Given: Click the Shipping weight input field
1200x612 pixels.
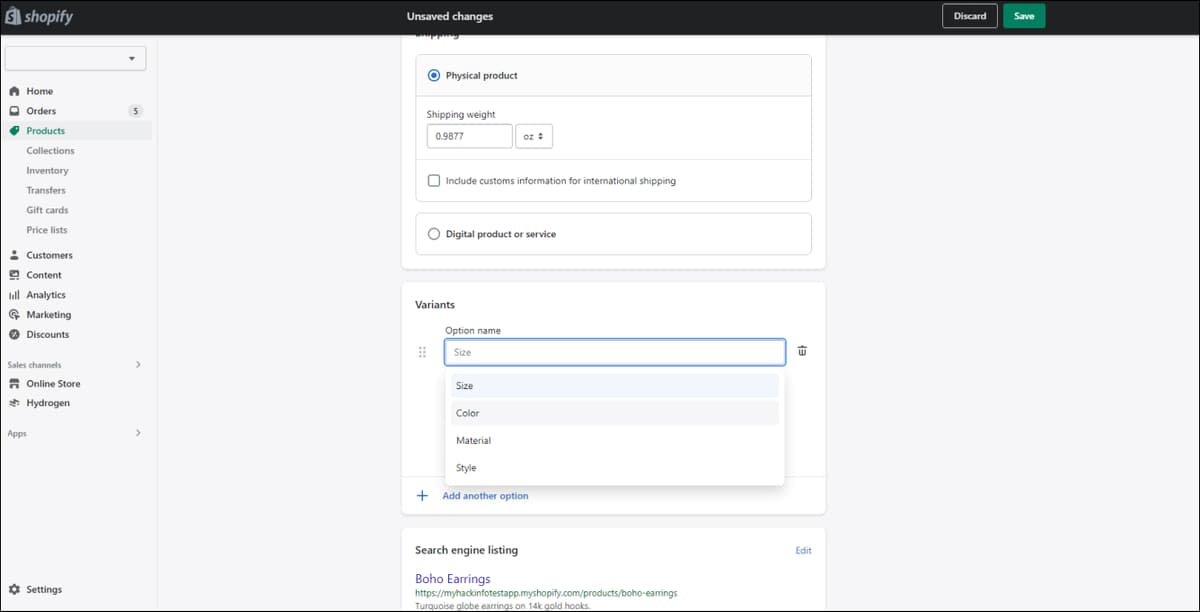Looking at the screenshot, I should tap(469, 136).
